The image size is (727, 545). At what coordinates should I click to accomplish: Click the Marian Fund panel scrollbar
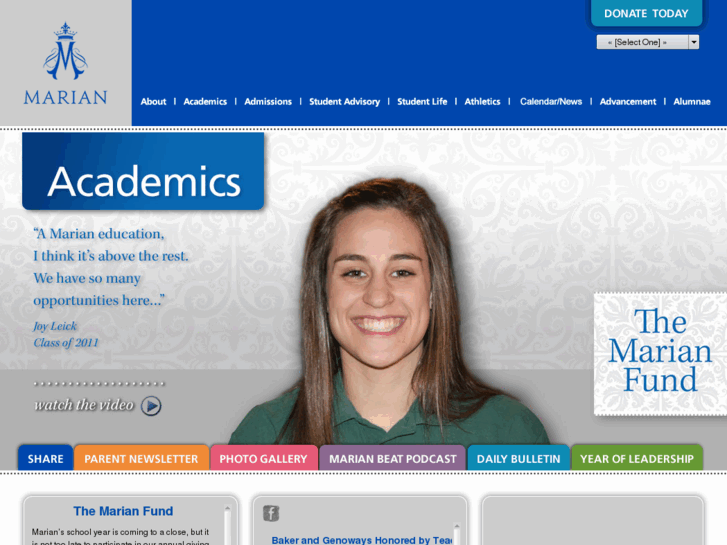[228, 525]
